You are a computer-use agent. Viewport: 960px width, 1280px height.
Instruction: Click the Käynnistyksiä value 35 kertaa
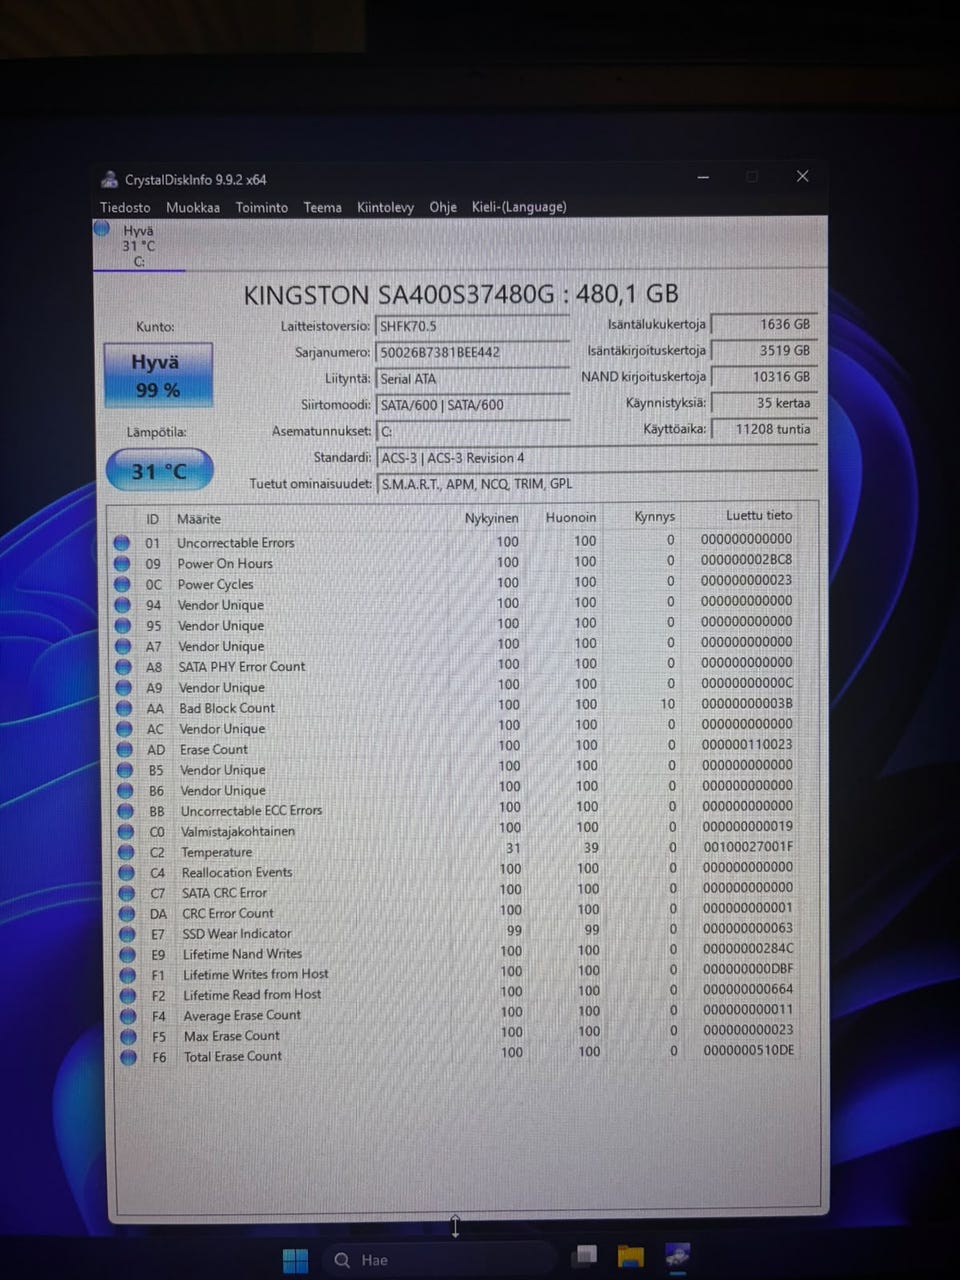tap(764, 403)
